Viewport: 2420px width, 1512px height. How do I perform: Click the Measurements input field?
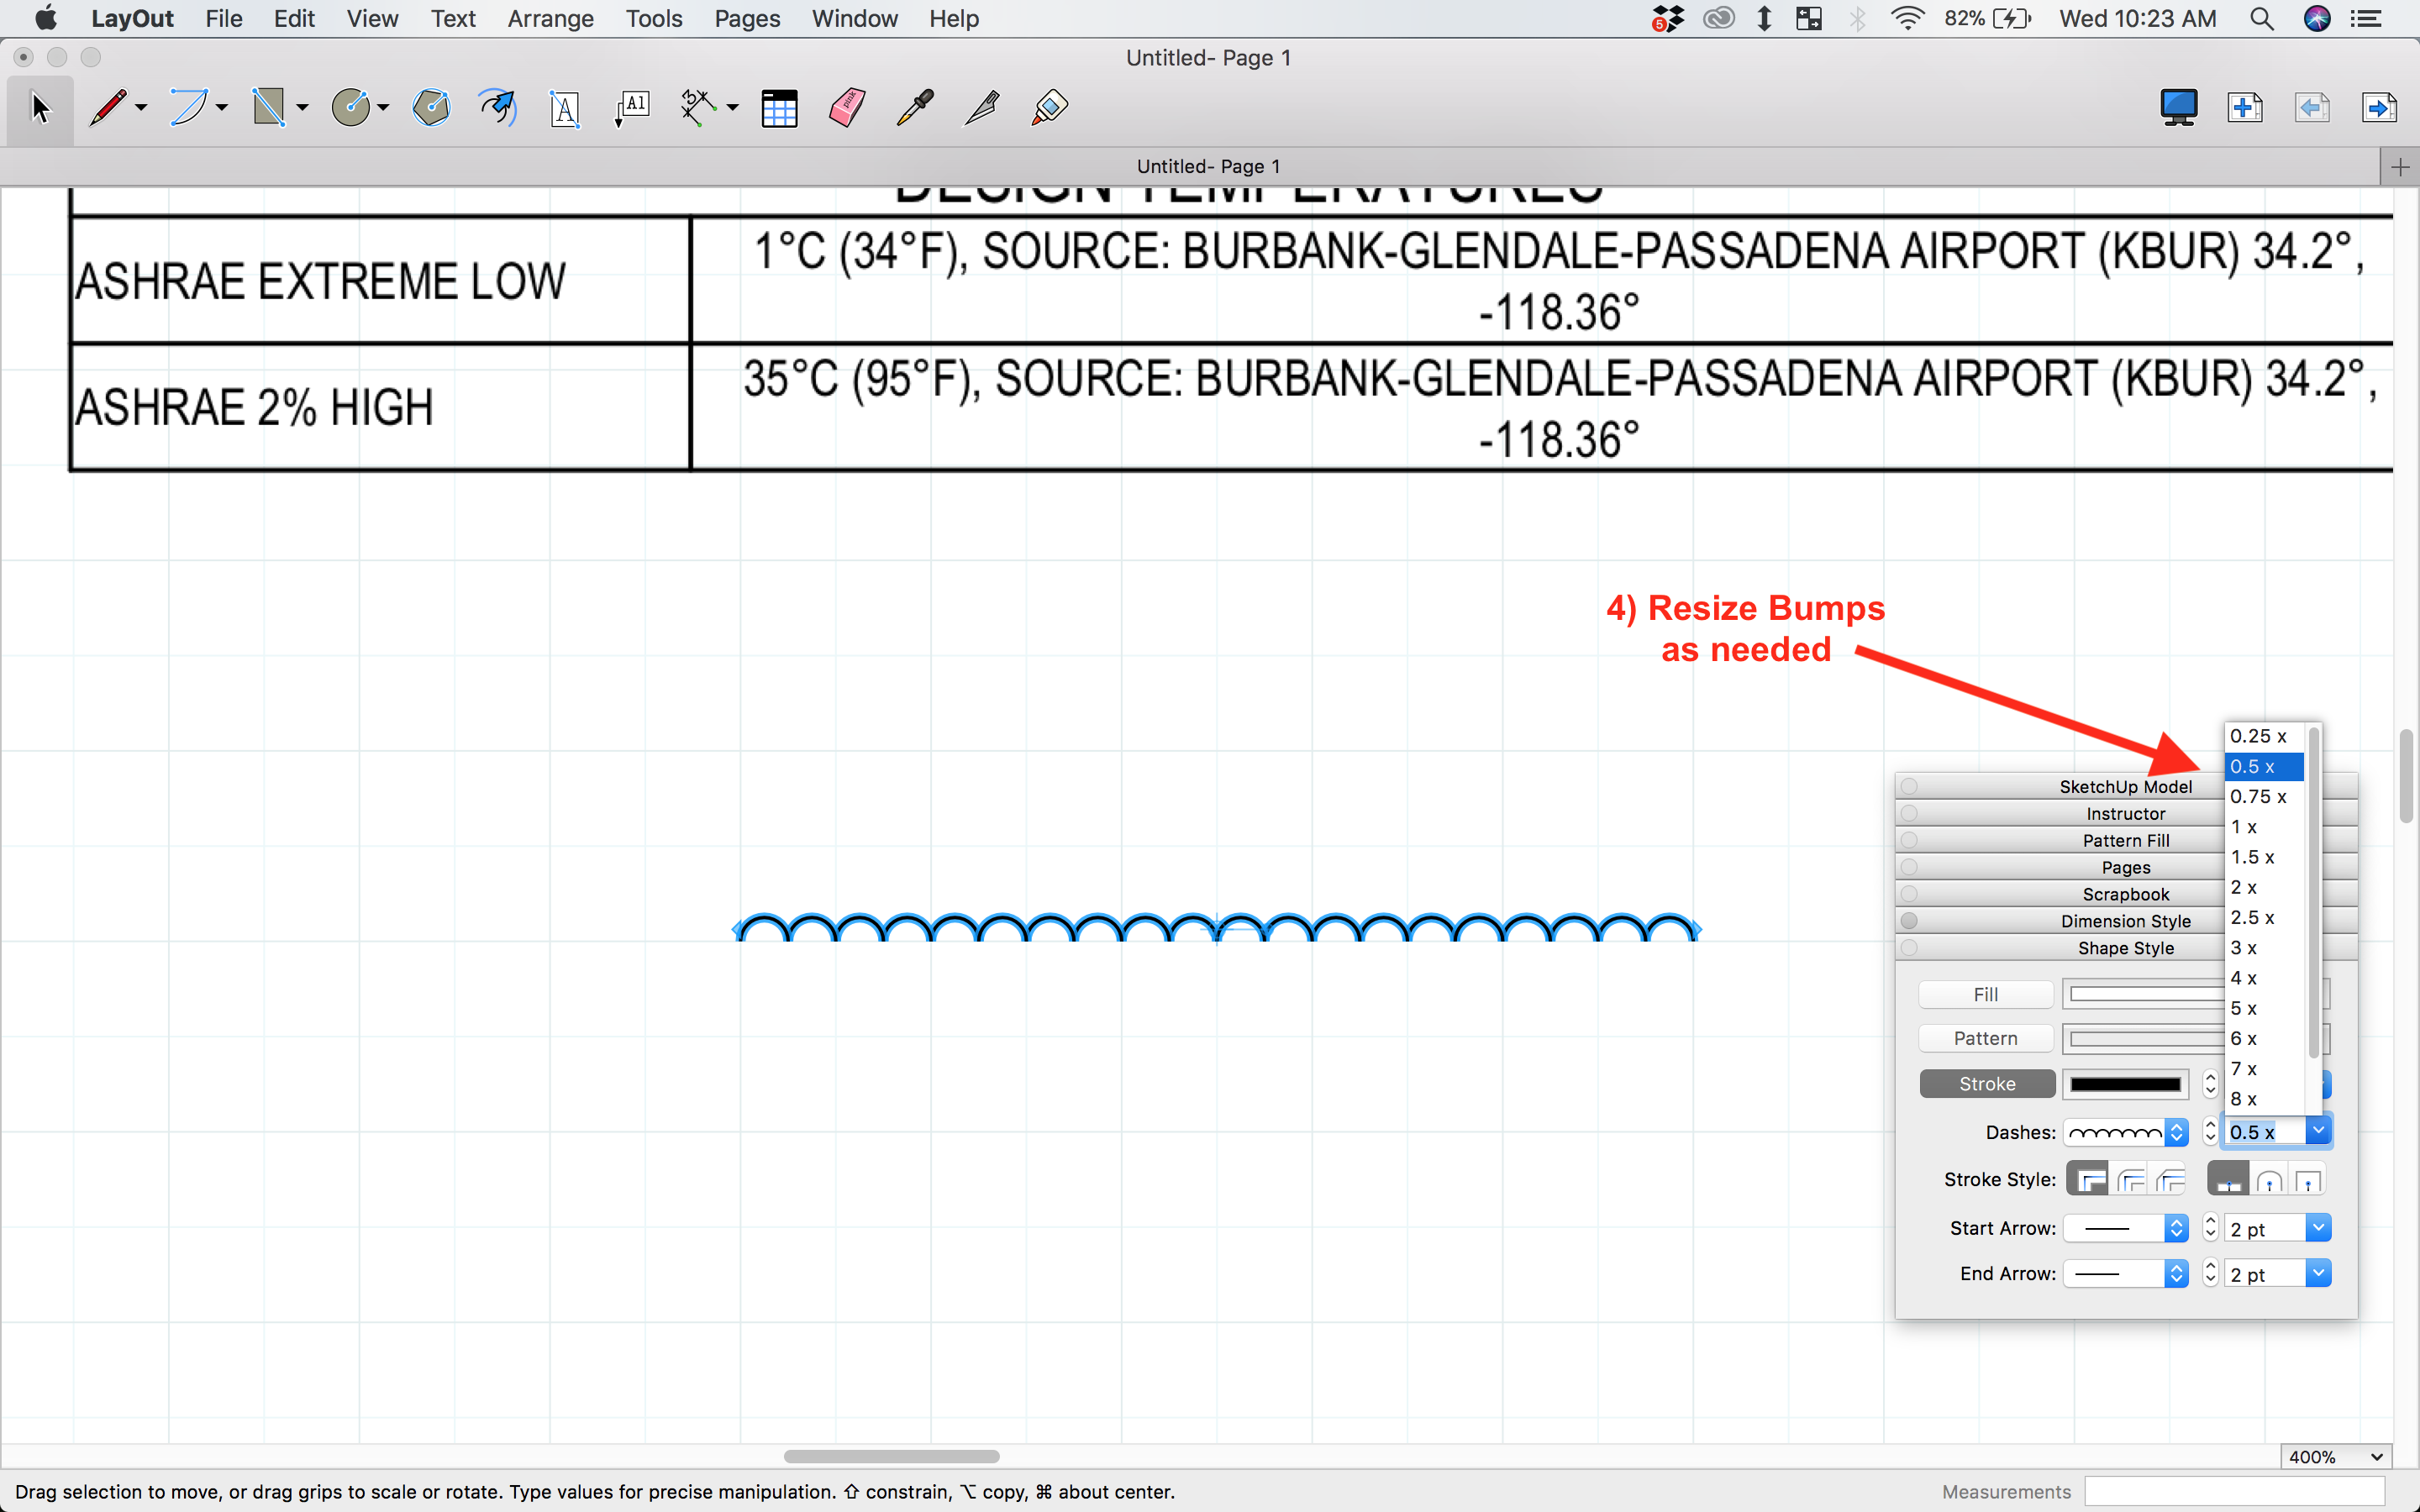(x=2234, y=1491)
